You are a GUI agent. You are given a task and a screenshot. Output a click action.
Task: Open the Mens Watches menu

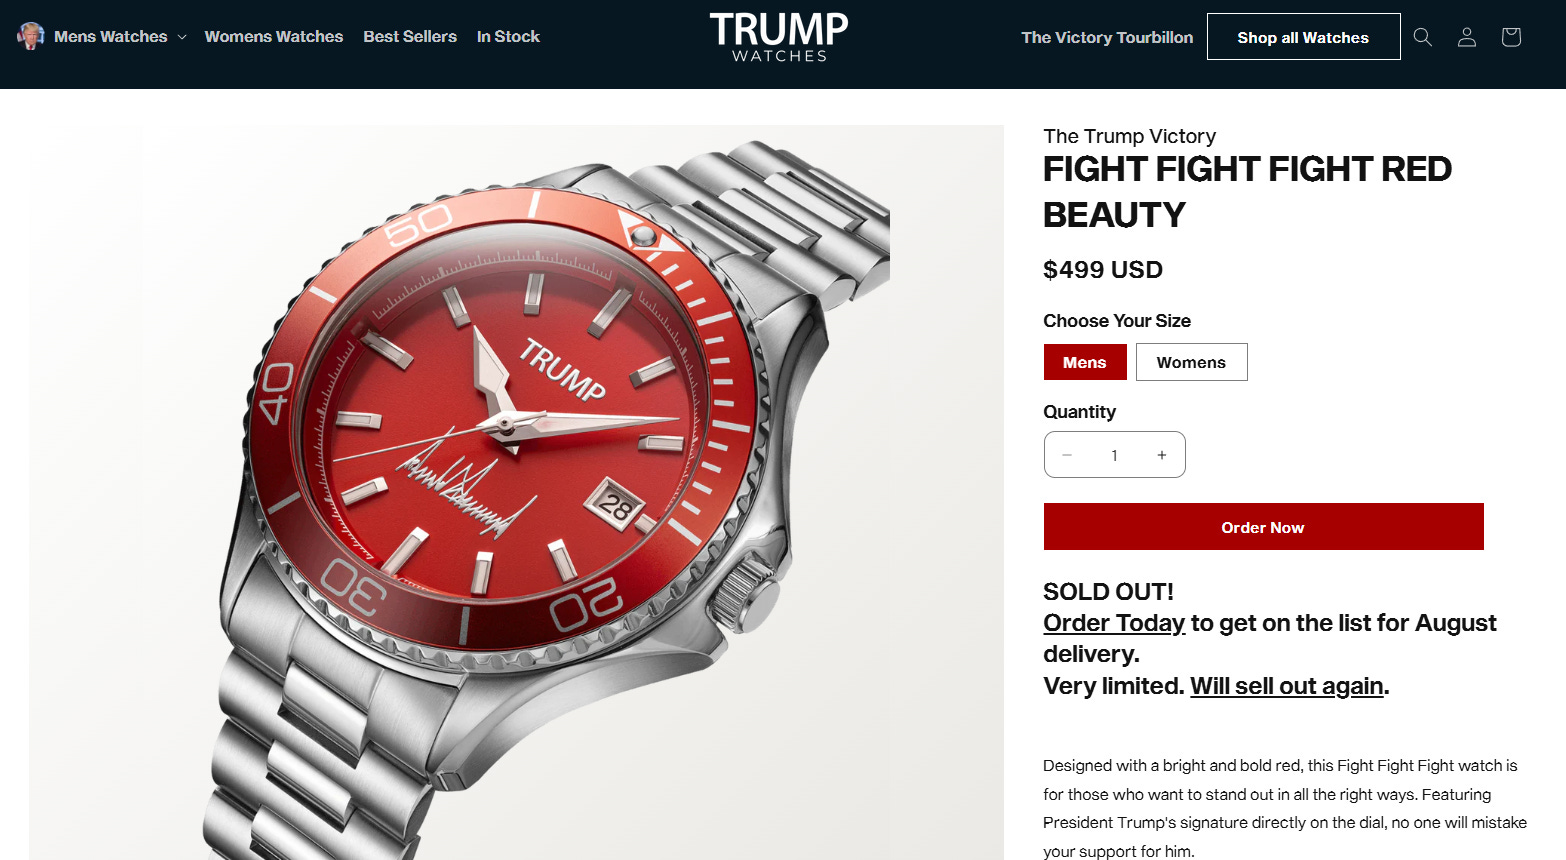pyautogui.click(x=111, y=36)
